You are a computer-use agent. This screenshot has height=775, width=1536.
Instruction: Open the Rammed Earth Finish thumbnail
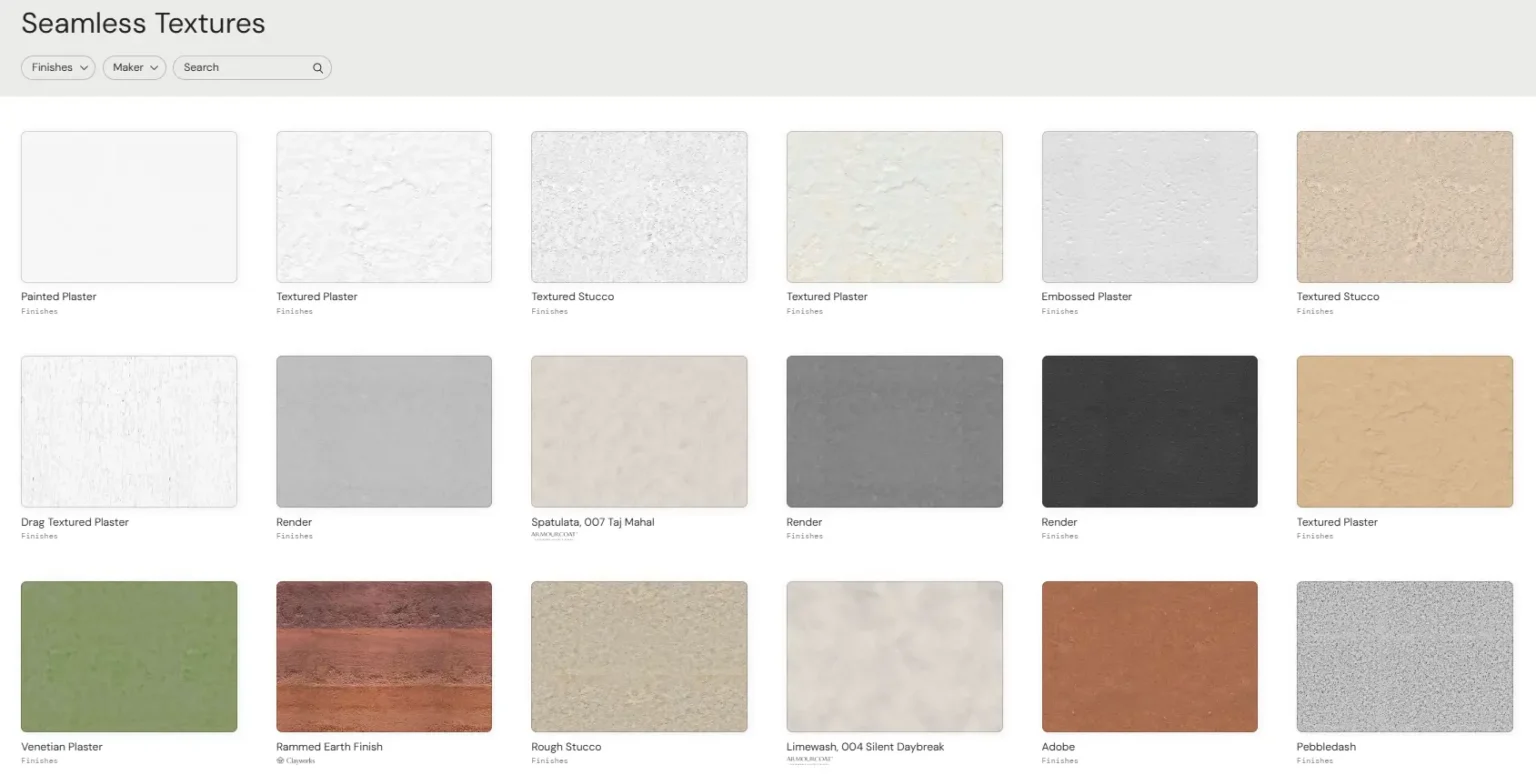[384, 656]
